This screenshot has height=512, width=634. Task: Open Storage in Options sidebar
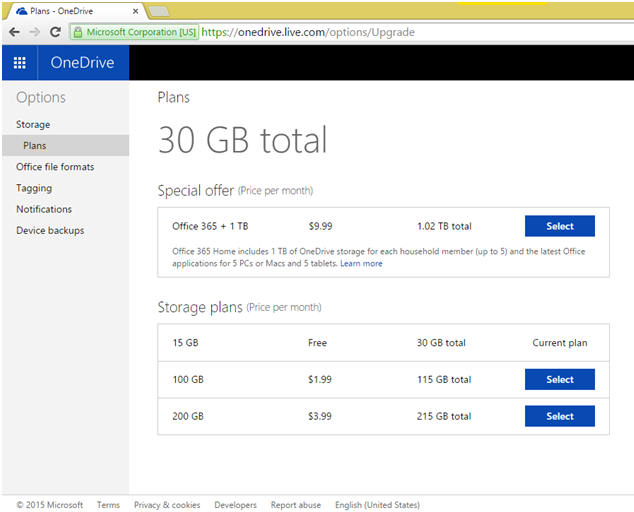click(33, 125)
